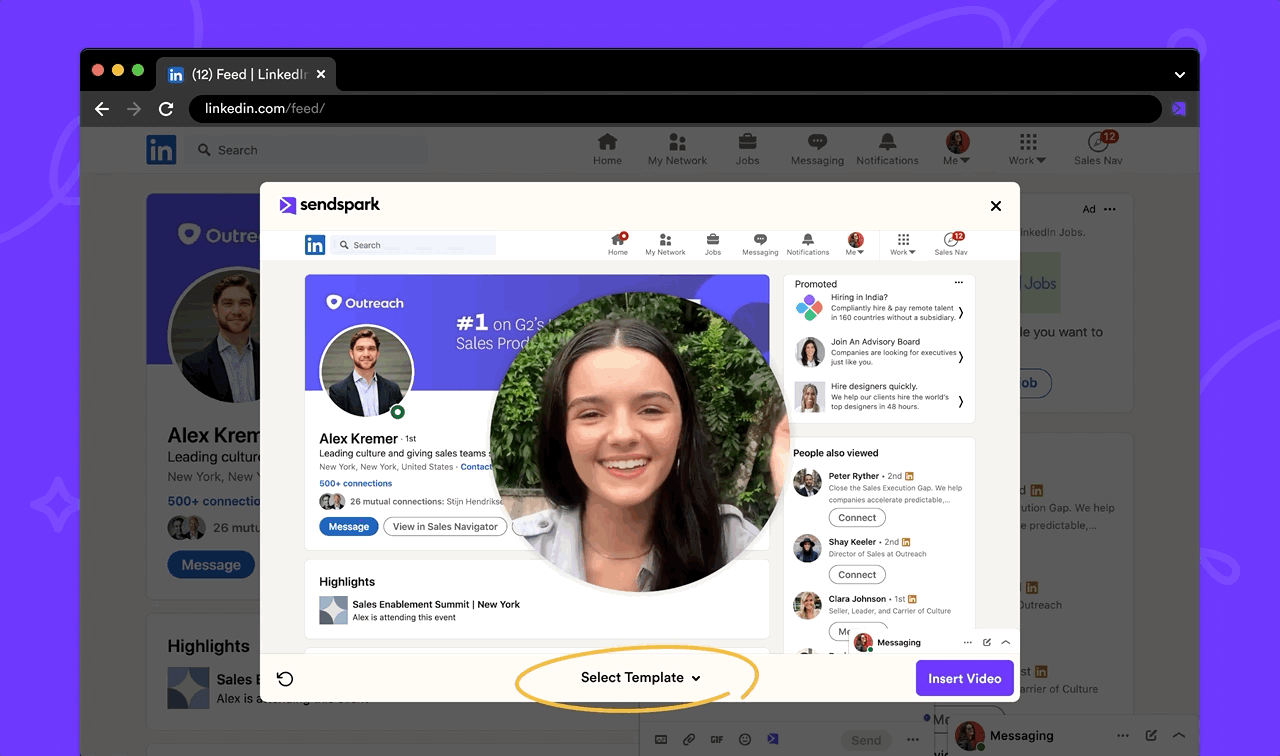Screen dimensions: 1280x756
Task: Expand the bottom Messaging bar with the chevron
Action: pyautogui.click(x=1179, y=736)
